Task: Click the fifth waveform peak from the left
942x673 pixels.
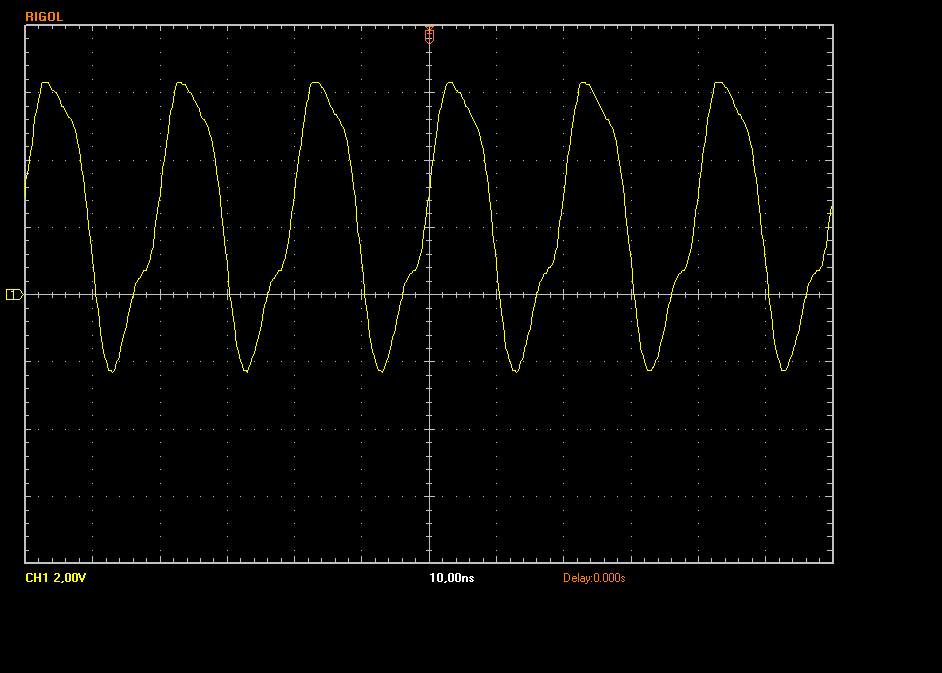Action: coord(584,83)
